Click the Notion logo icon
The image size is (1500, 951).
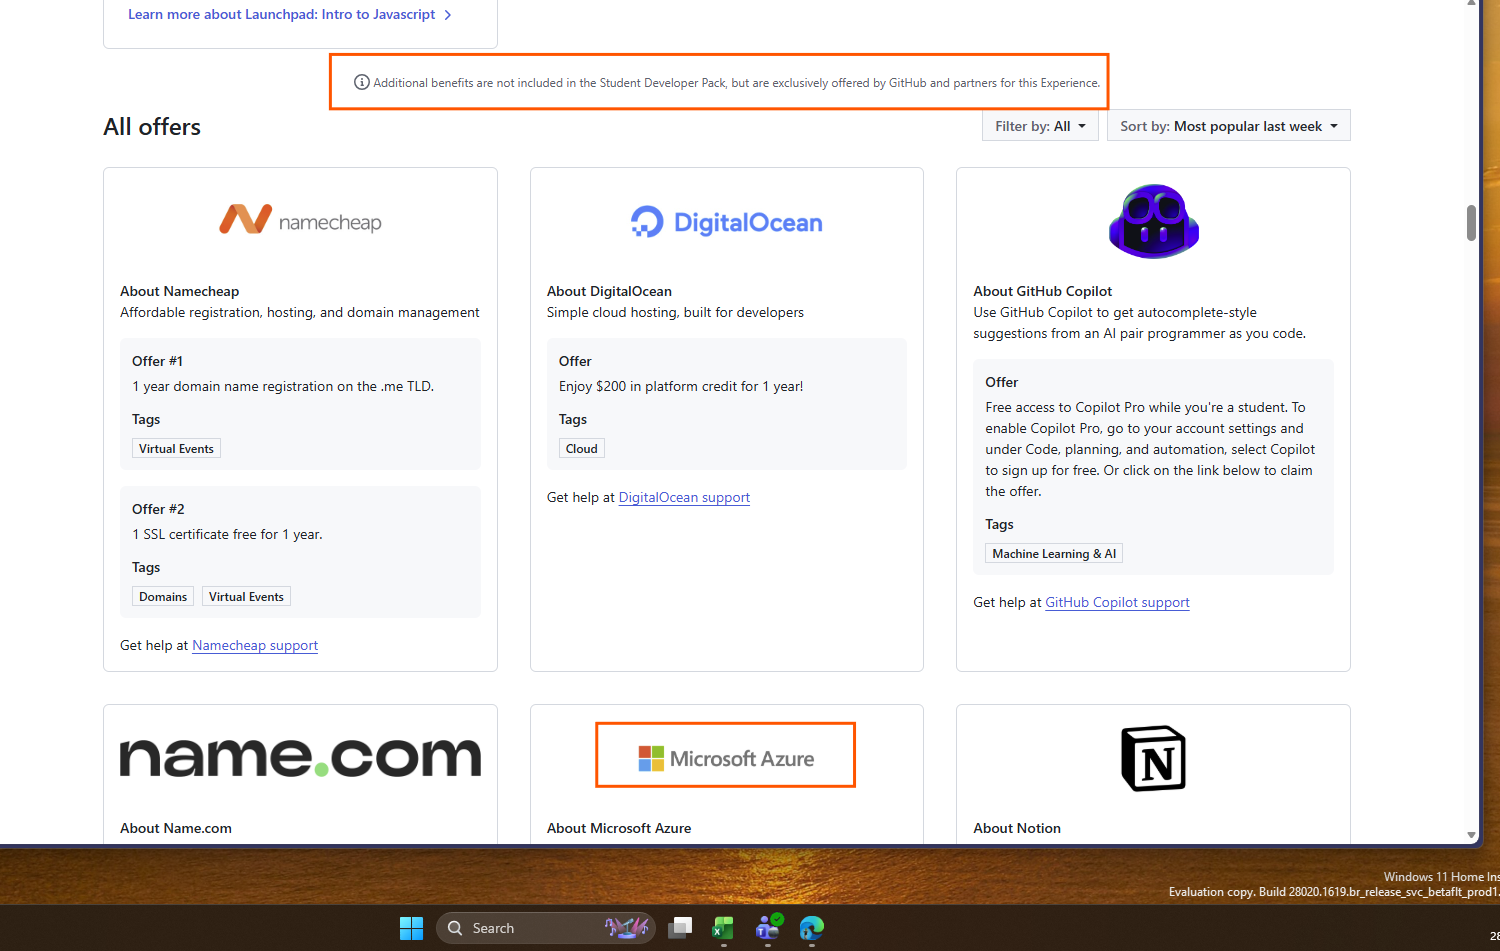[x=1153, y=758]
